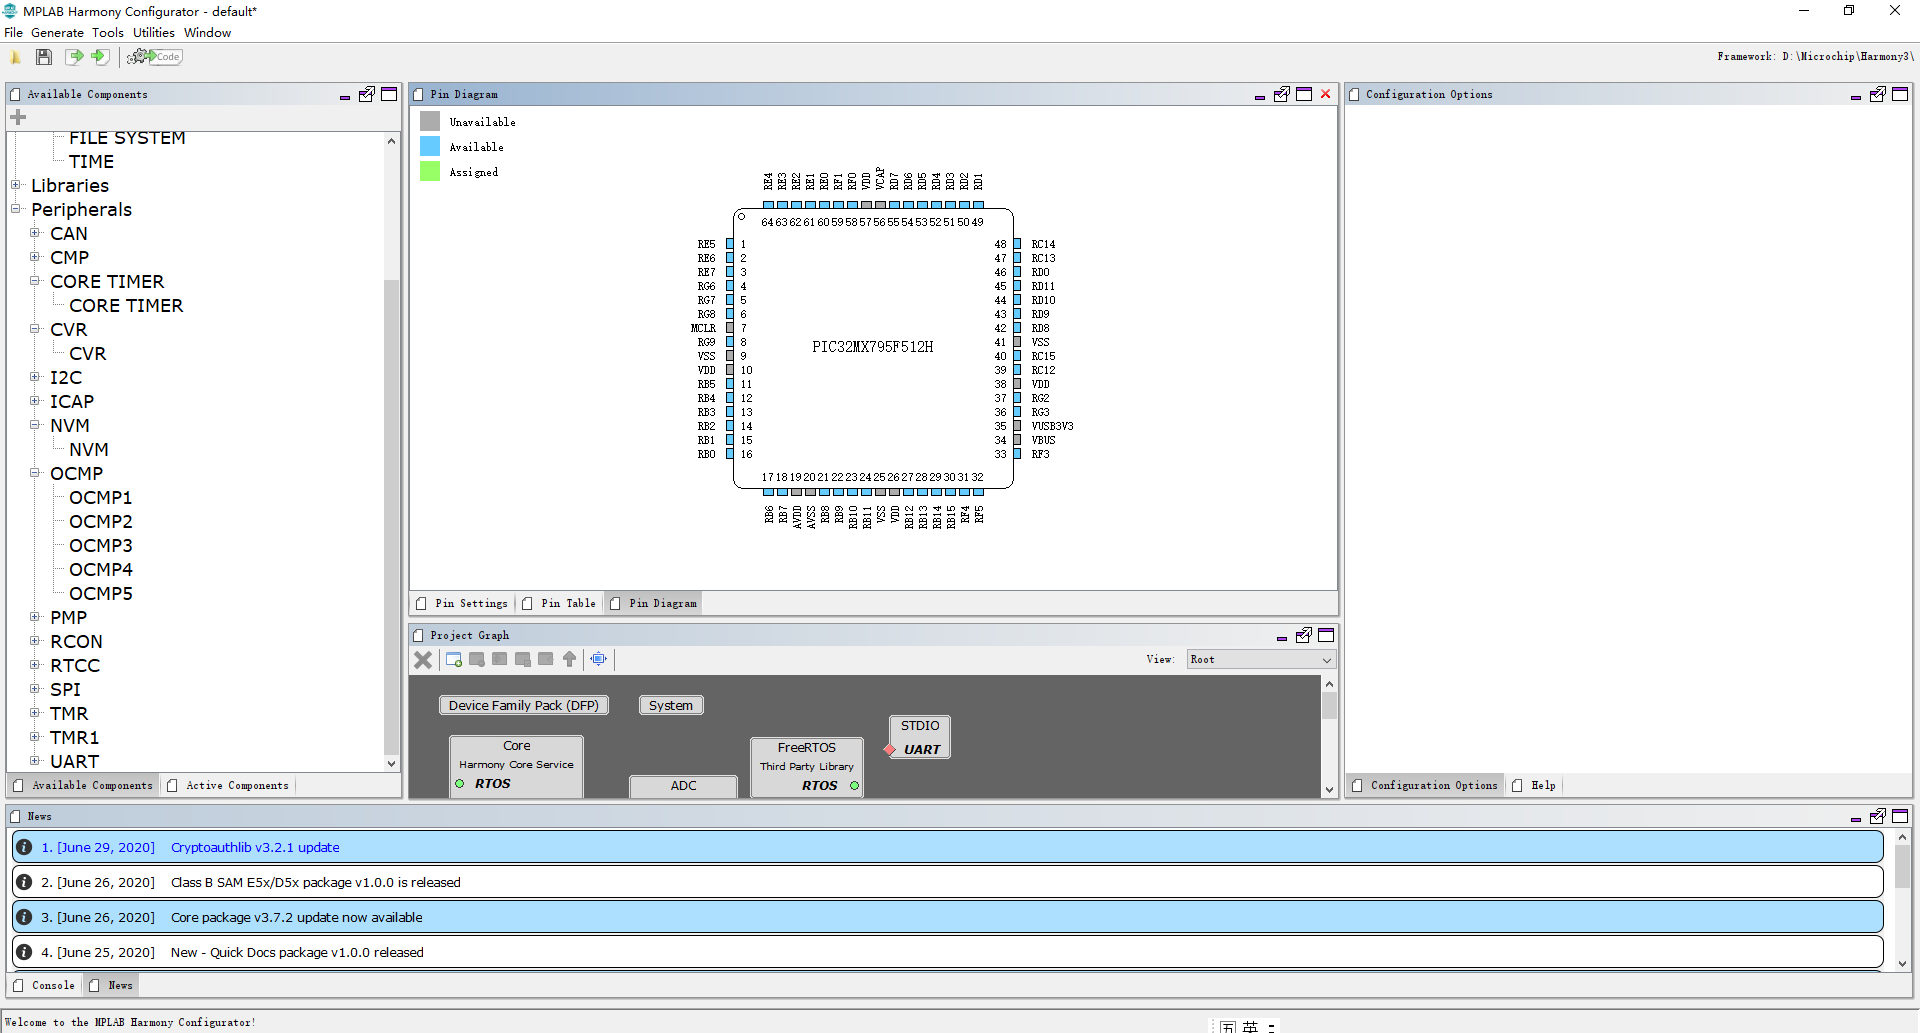
Task: Open the Utilities menu
Action: (154, 32)
